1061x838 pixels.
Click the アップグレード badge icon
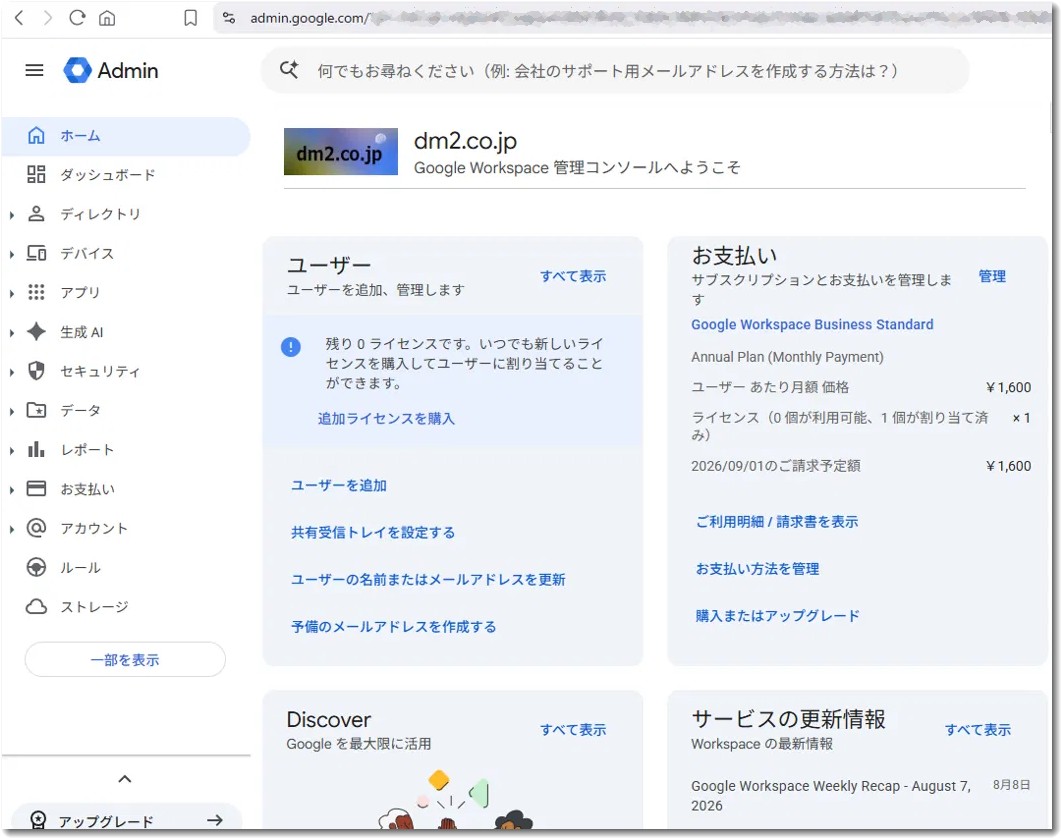click(x=38, y=821)
